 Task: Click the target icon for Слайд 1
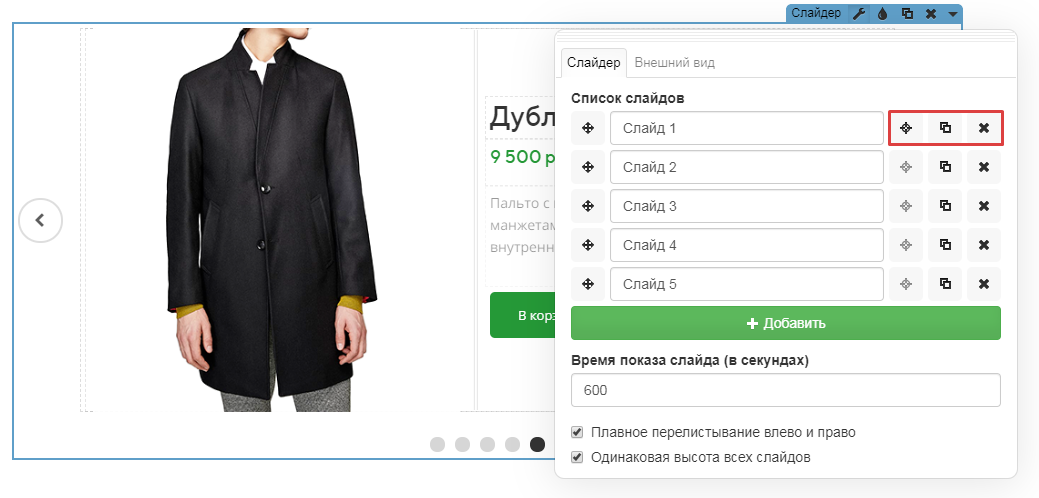[x=905, y=128]
